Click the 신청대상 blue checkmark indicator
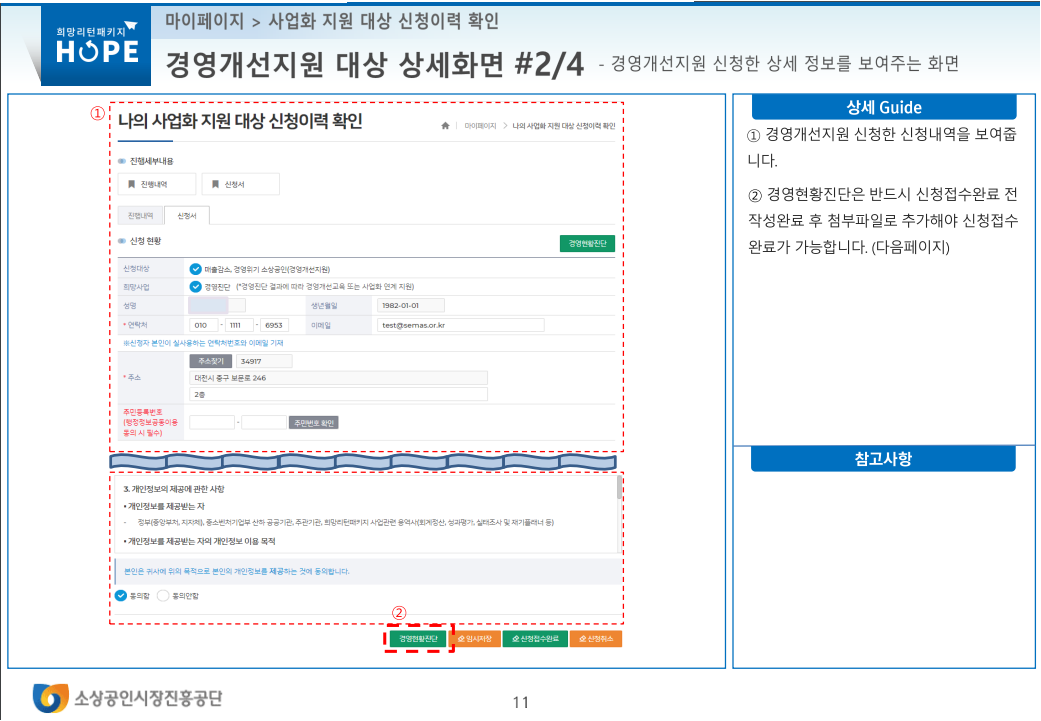This screenshot has height=721, width=1041. [197, 266]
